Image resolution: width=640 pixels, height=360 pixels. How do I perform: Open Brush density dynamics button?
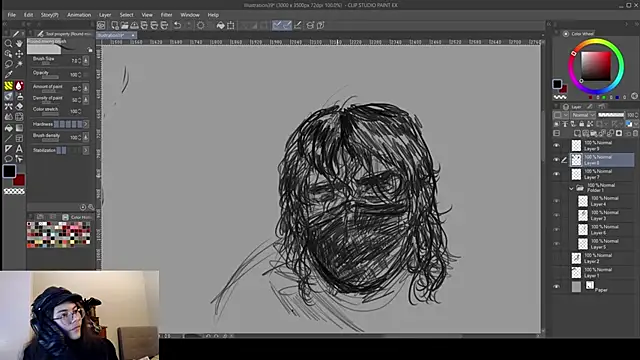86,138
